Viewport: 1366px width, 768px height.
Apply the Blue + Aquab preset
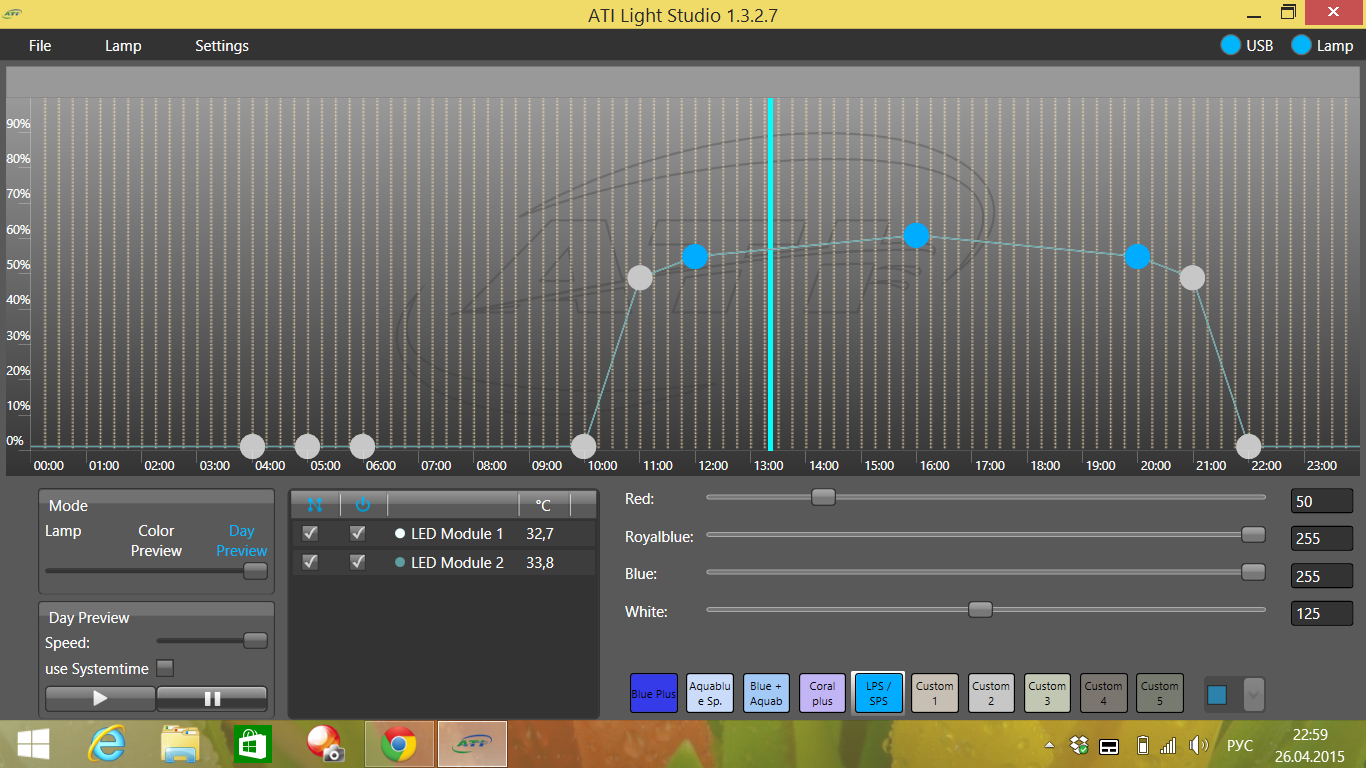[766, 693]
